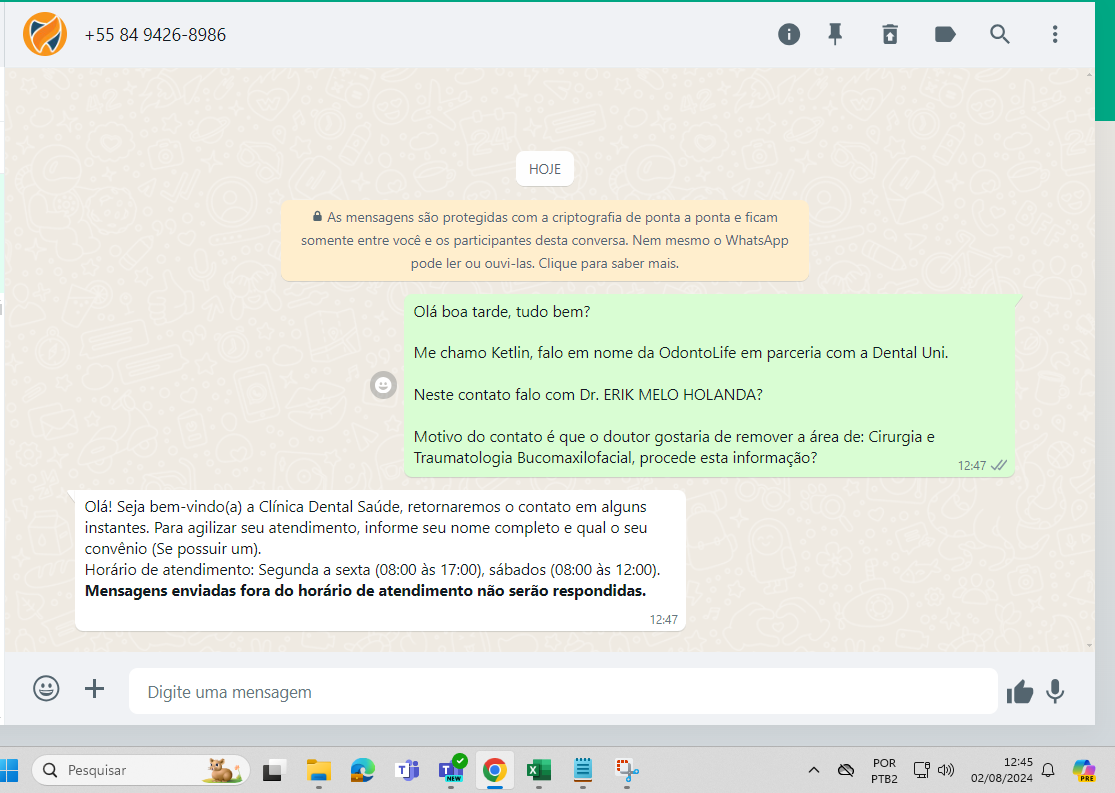Click contact number +55 84 9426-8986

point(155,35)
